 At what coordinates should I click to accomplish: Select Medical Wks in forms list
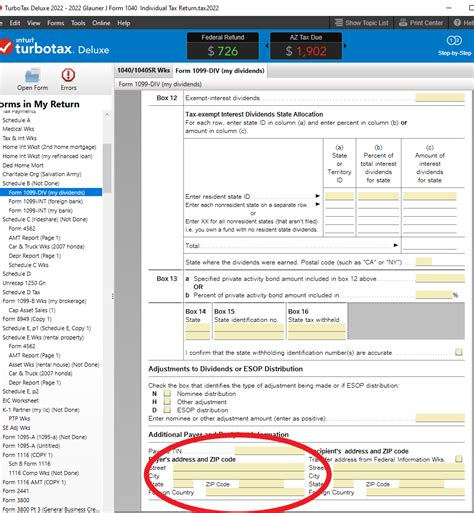coord(18,129)
